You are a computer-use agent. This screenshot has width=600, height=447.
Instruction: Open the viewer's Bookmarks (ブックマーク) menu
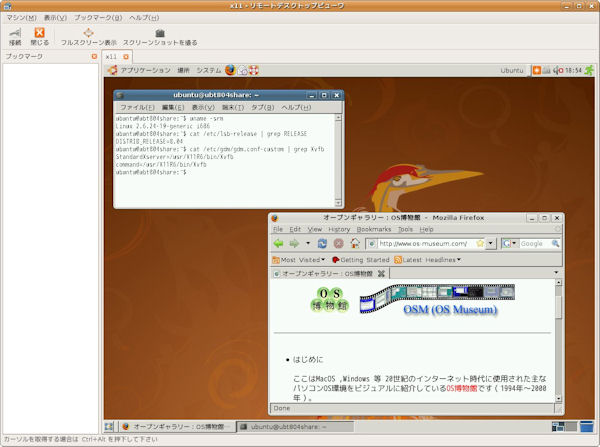(98, 18)
